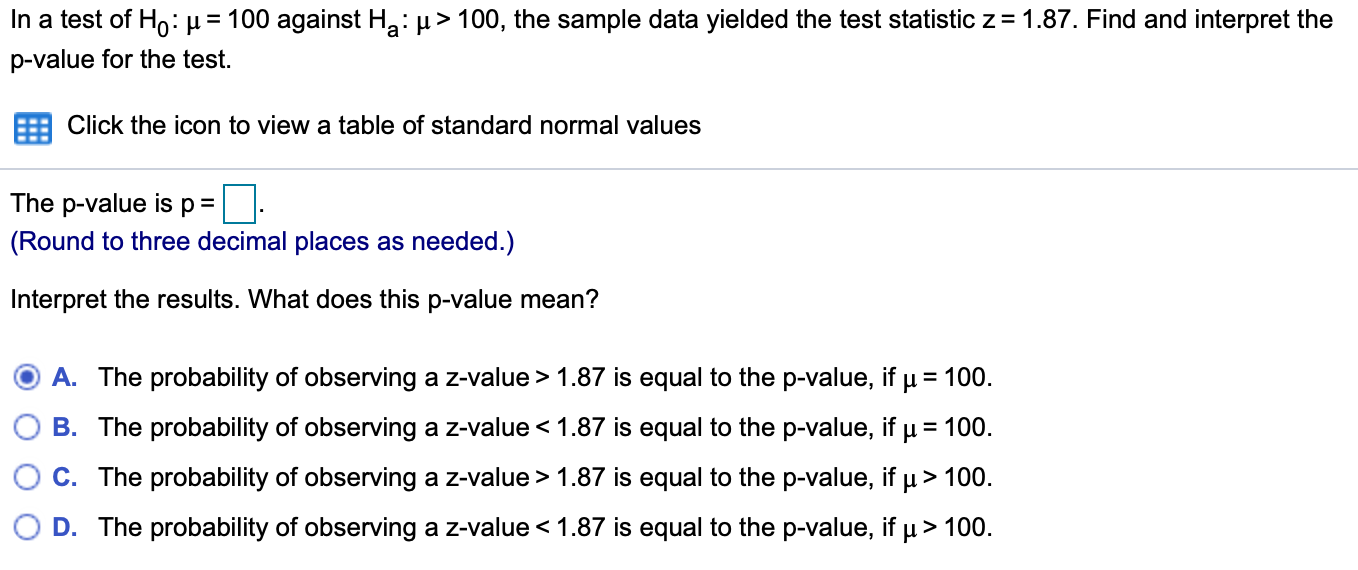Click the bold 'D.' choice letter
This screenshot has height=570, width=1358.
66,528
